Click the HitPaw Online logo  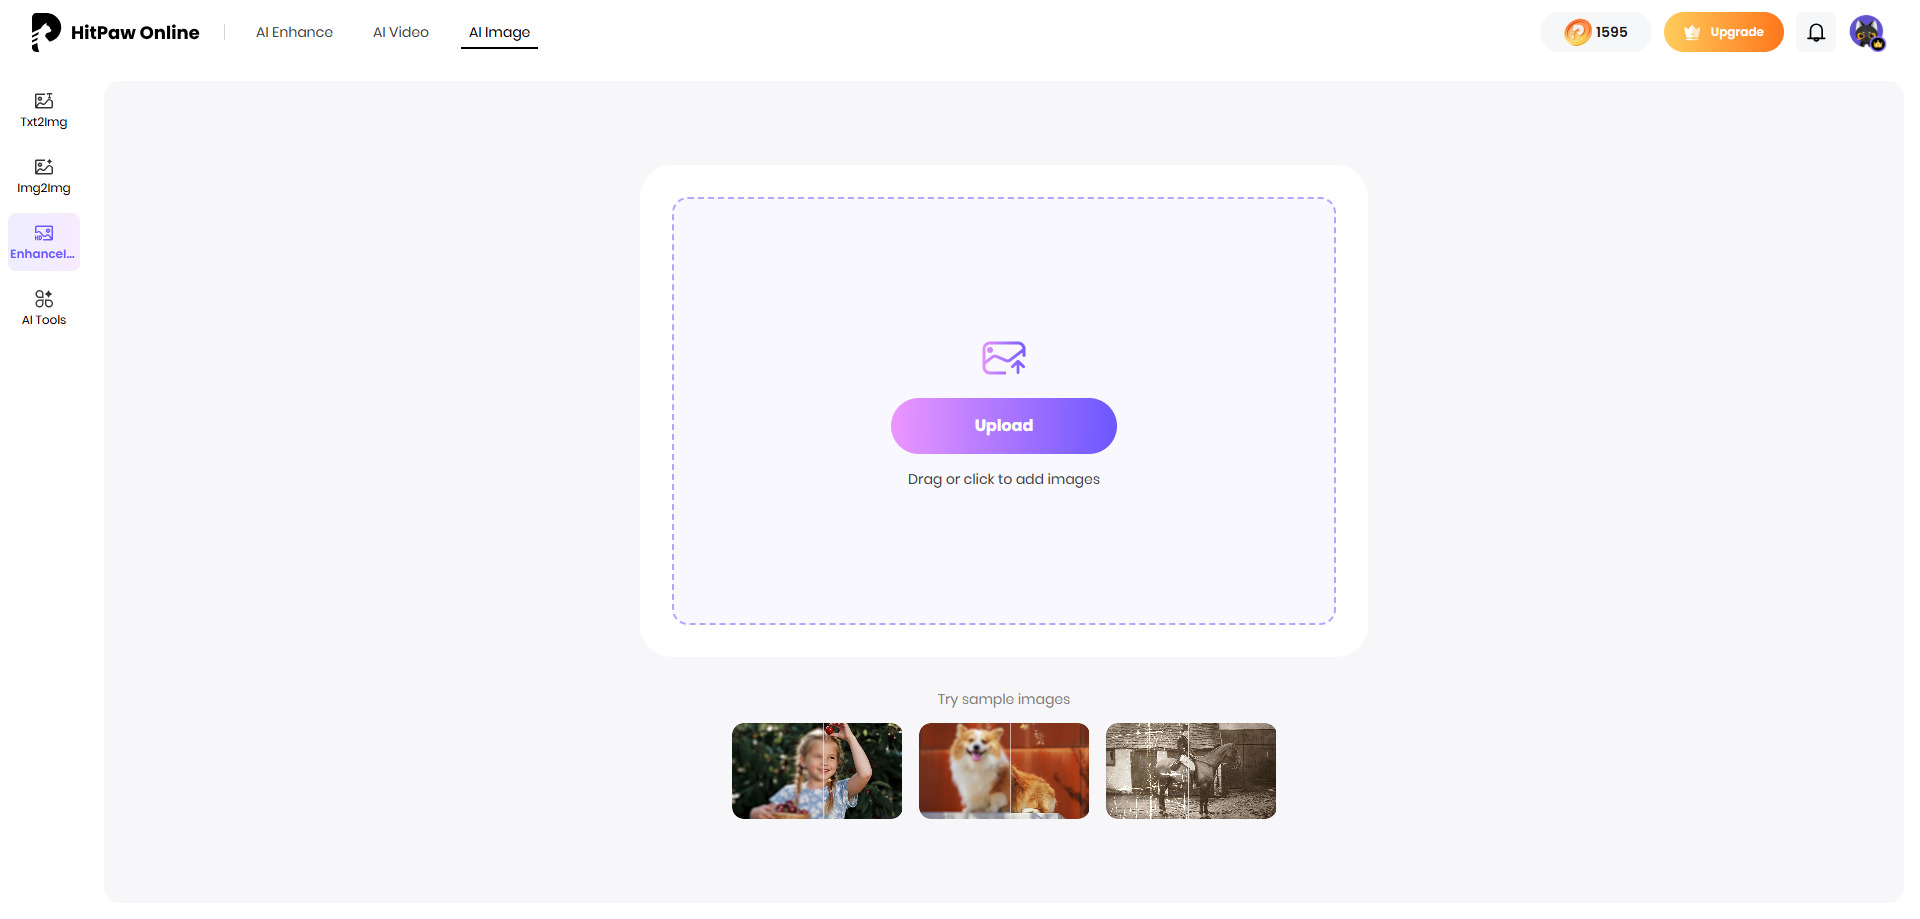(113, 31)
